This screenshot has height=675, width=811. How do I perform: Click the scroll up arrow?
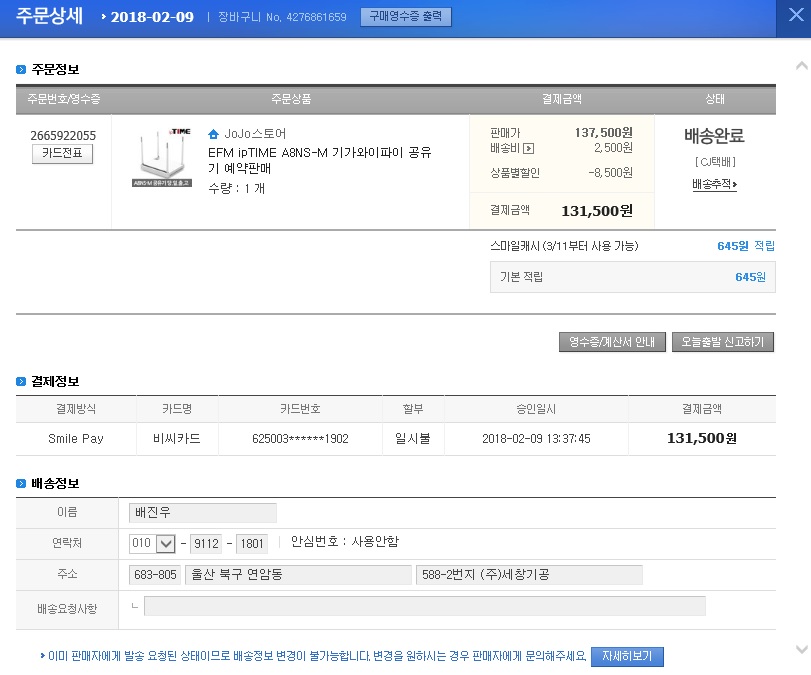[x=801, y=66]
